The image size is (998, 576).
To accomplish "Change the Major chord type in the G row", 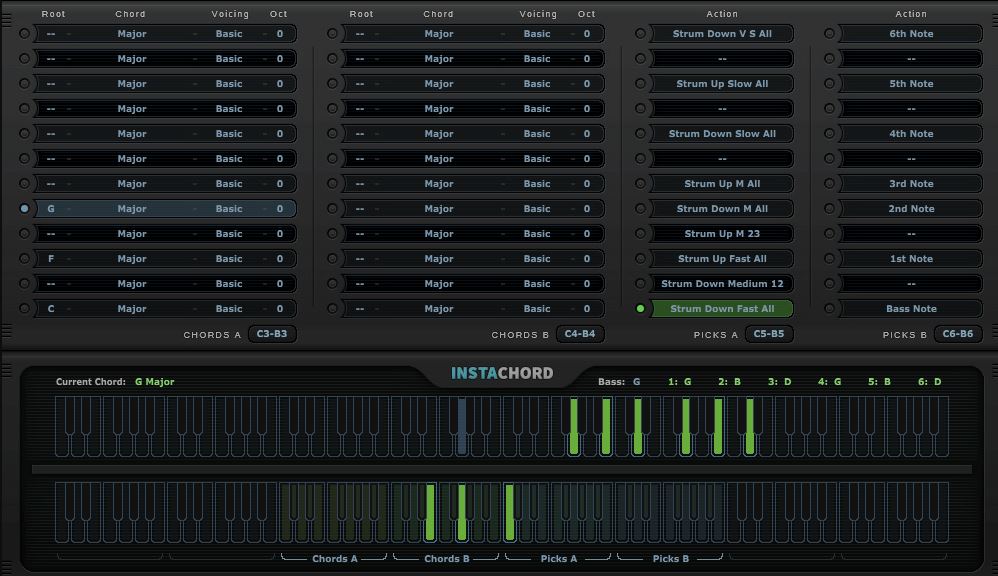I will click(x=132, y=209).
